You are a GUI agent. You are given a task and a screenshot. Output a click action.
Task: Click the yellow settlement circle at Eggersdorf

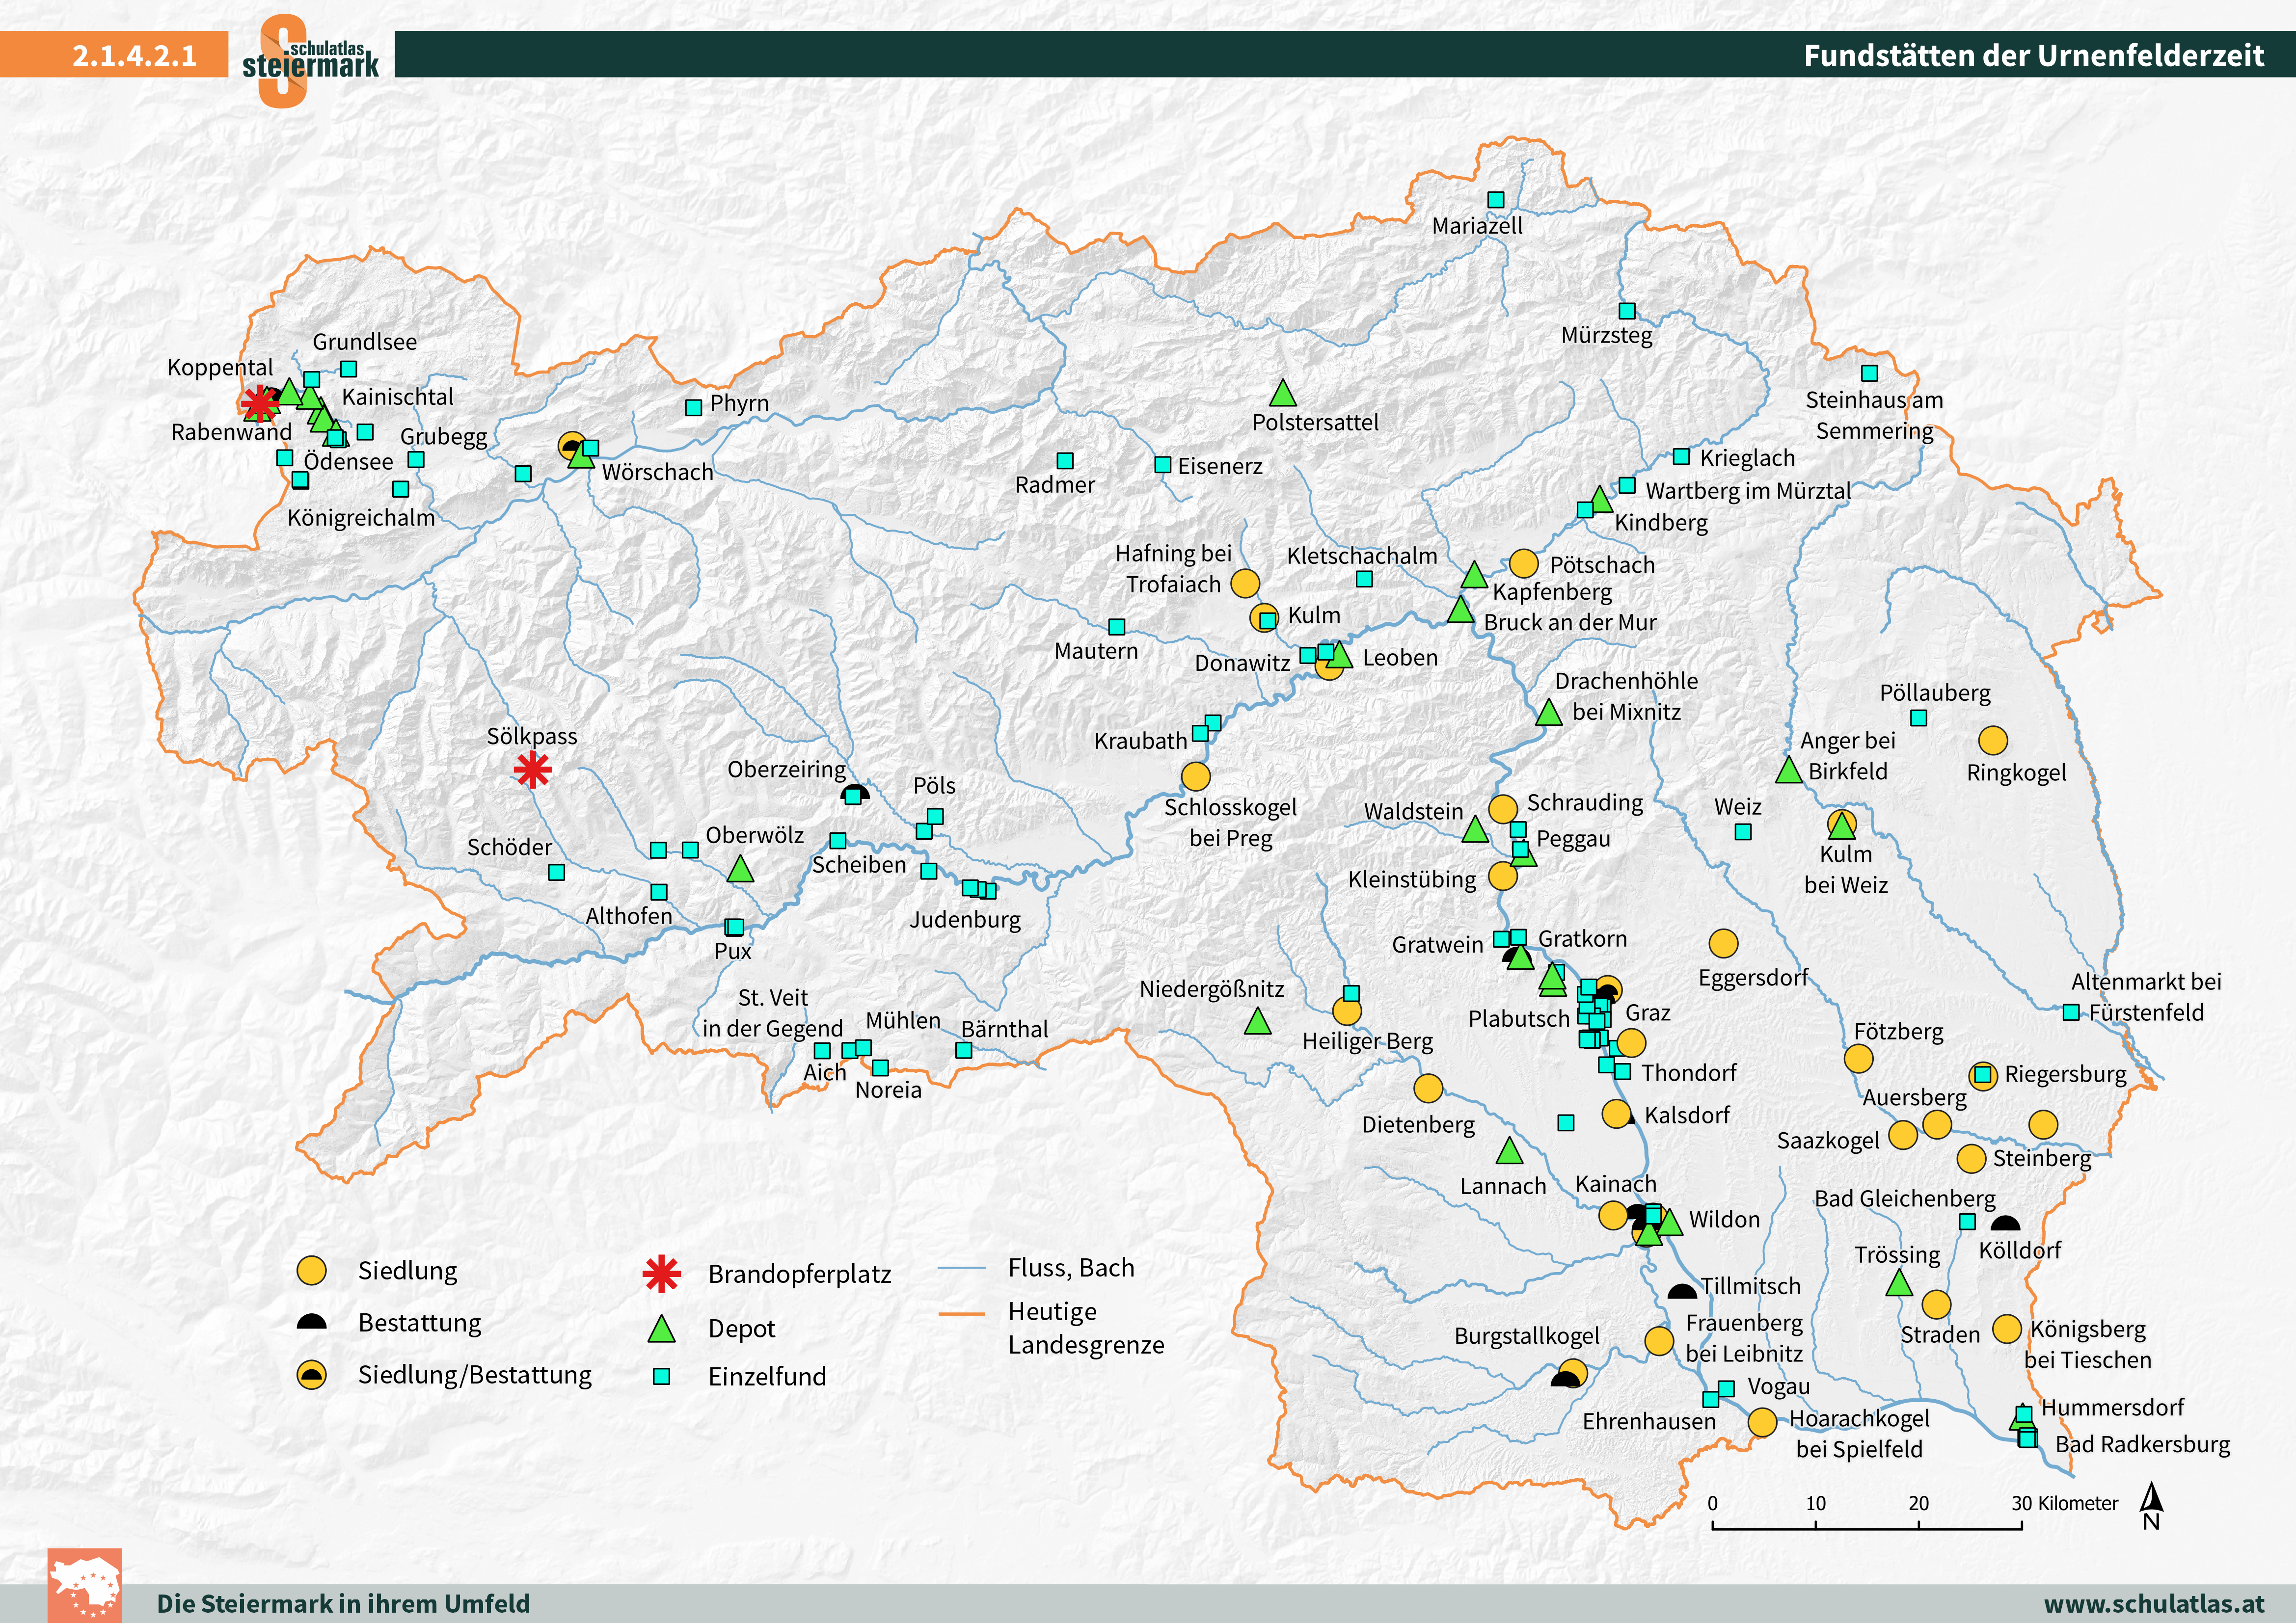[1723, 943]
